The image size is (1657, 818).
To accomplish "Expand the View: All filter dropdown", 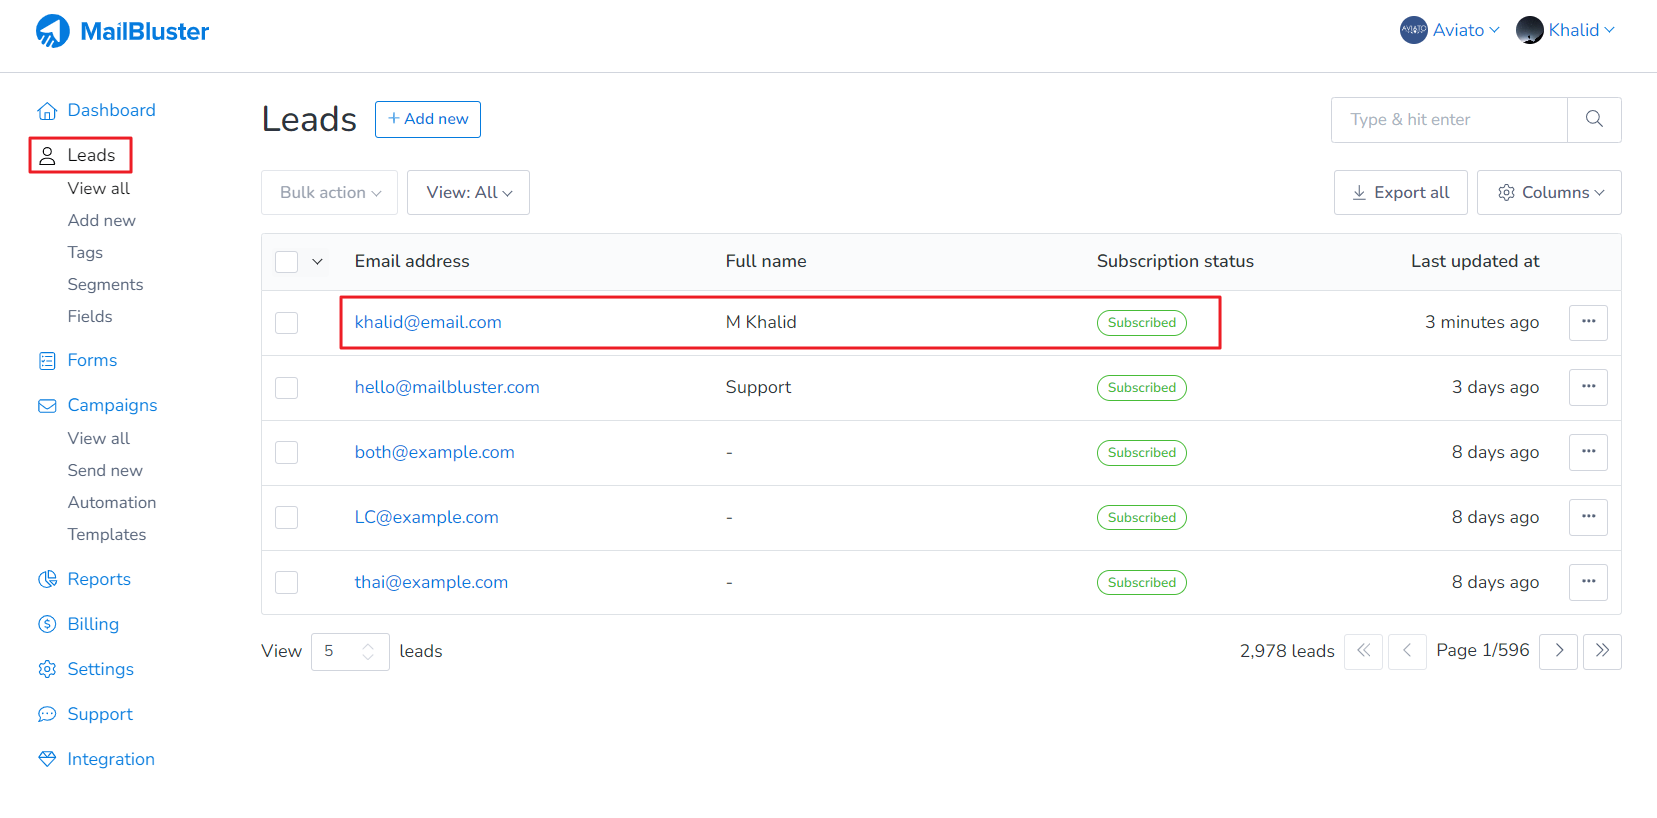I will point(468,193).
